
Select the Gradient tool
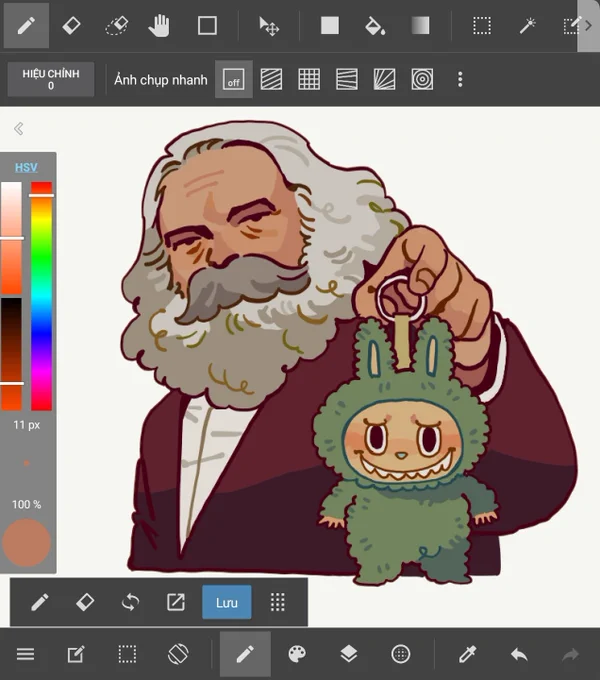click(x=420, y=25)
